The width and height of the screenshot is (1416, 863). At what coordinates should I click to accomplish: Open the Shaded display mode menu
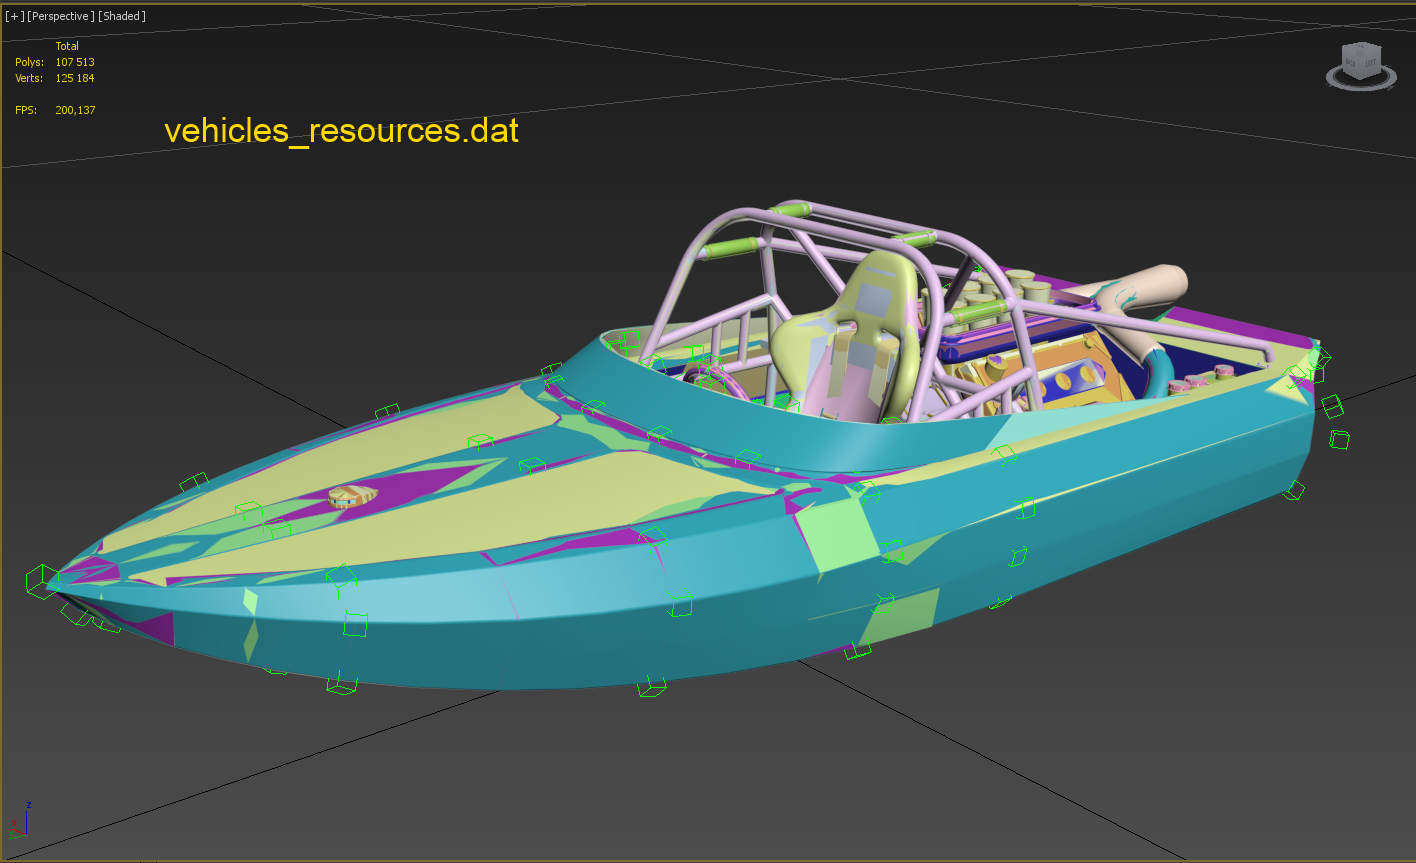pyautogui.click(x=121, y=16)
